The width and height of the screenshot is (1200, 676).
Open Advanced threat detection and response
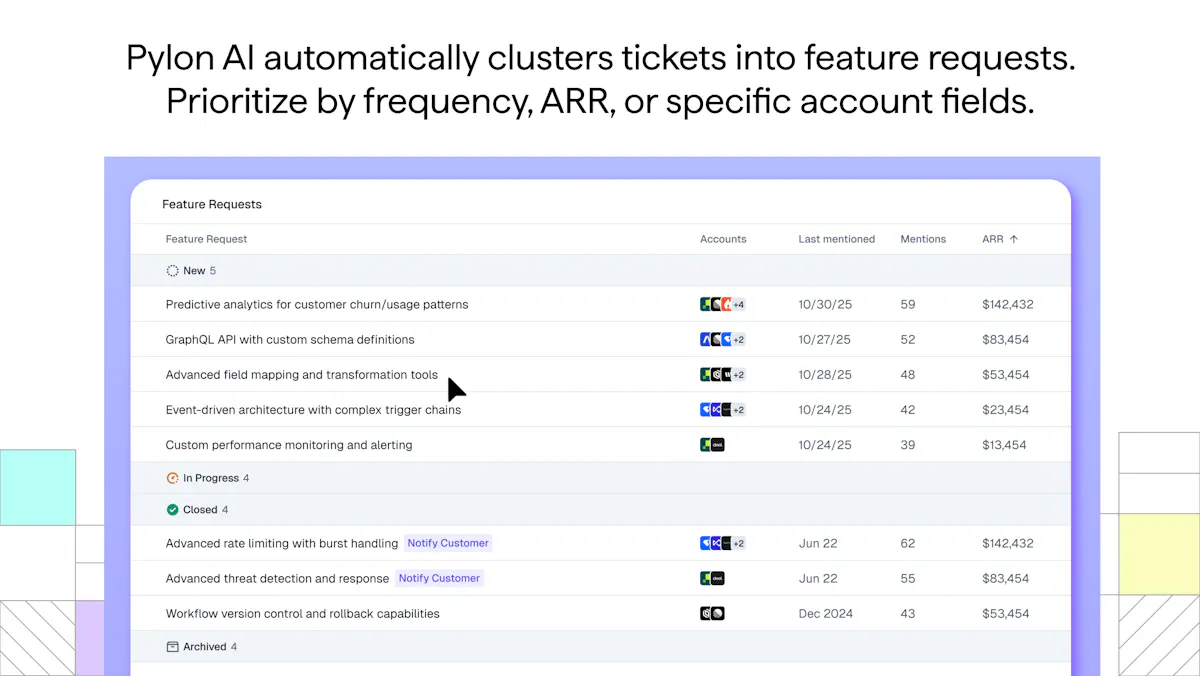[x=278, y=578]
